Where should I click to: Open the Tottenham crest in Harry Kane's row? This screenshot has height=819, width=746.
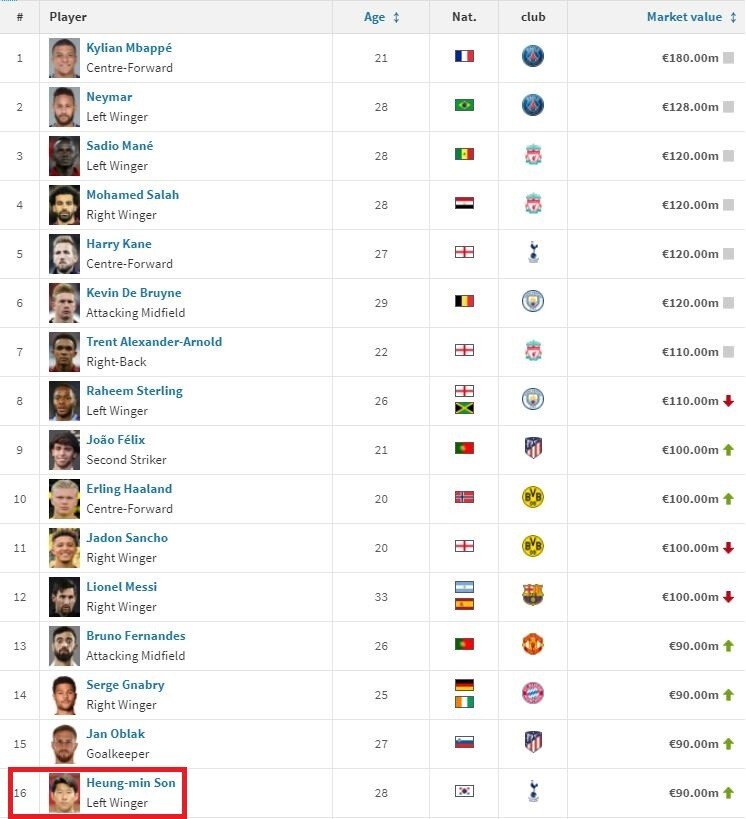[533, 252]
